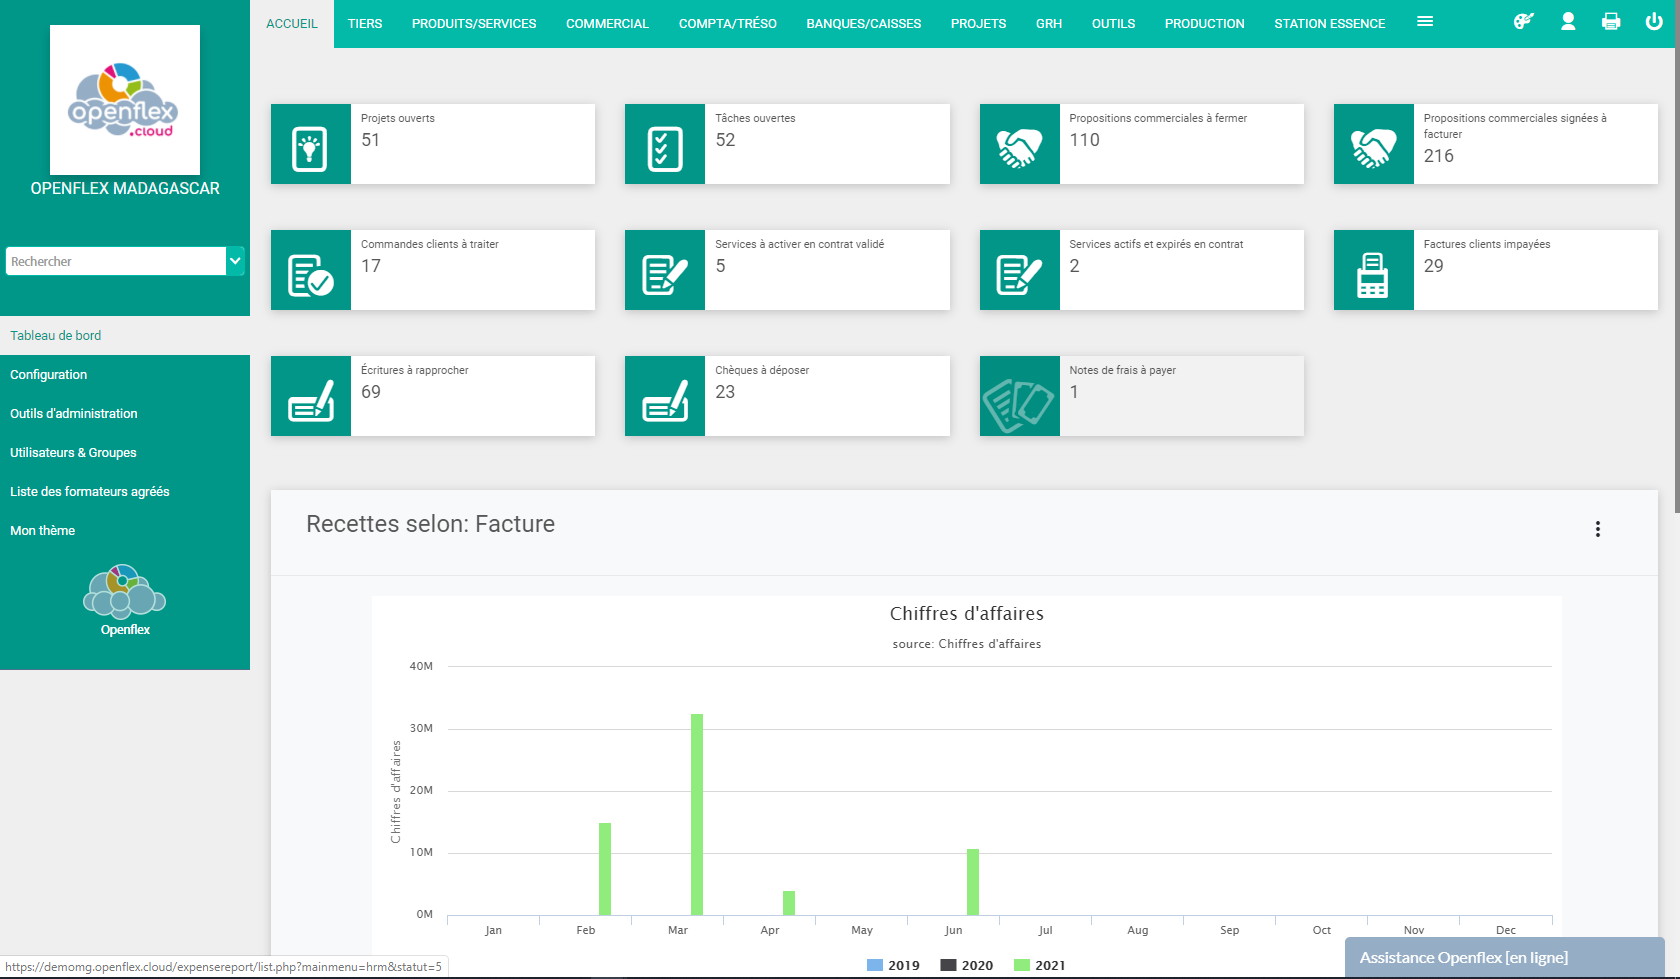This screenshot has width=1680, height=979.
Task: Open the user profile icon
Action: 1568,21
